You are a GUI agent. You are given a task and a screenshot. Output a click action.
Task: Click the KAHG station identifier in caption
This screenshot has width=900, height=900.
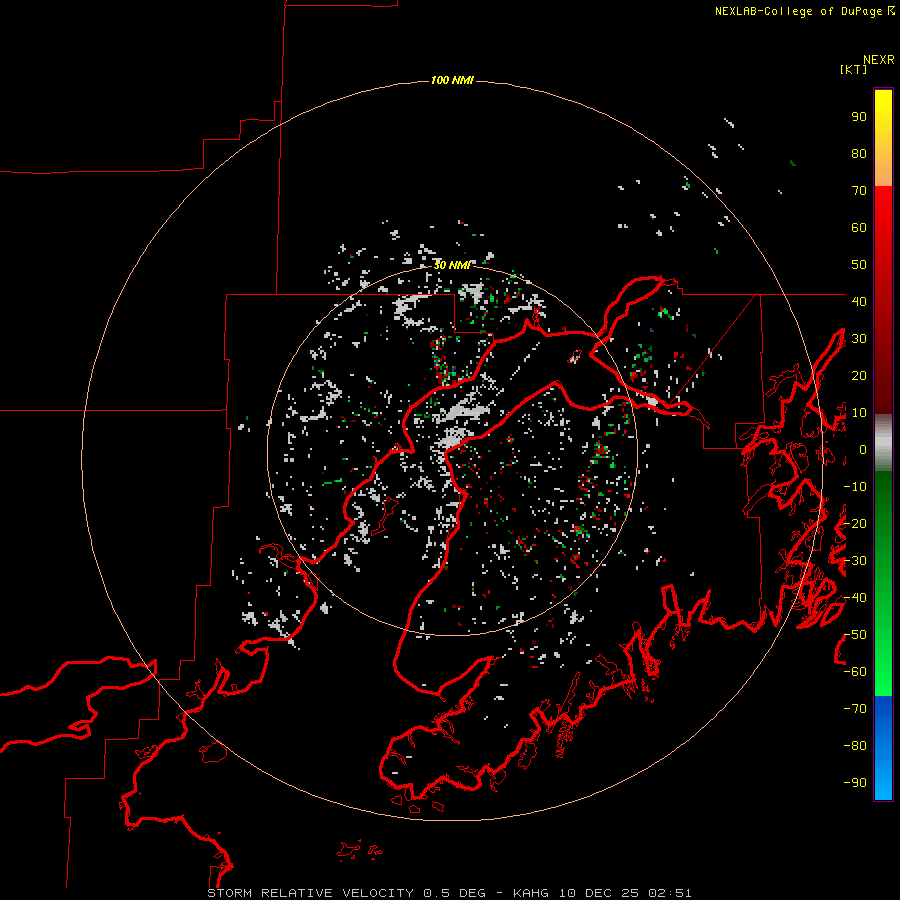(x=530, y=893)
